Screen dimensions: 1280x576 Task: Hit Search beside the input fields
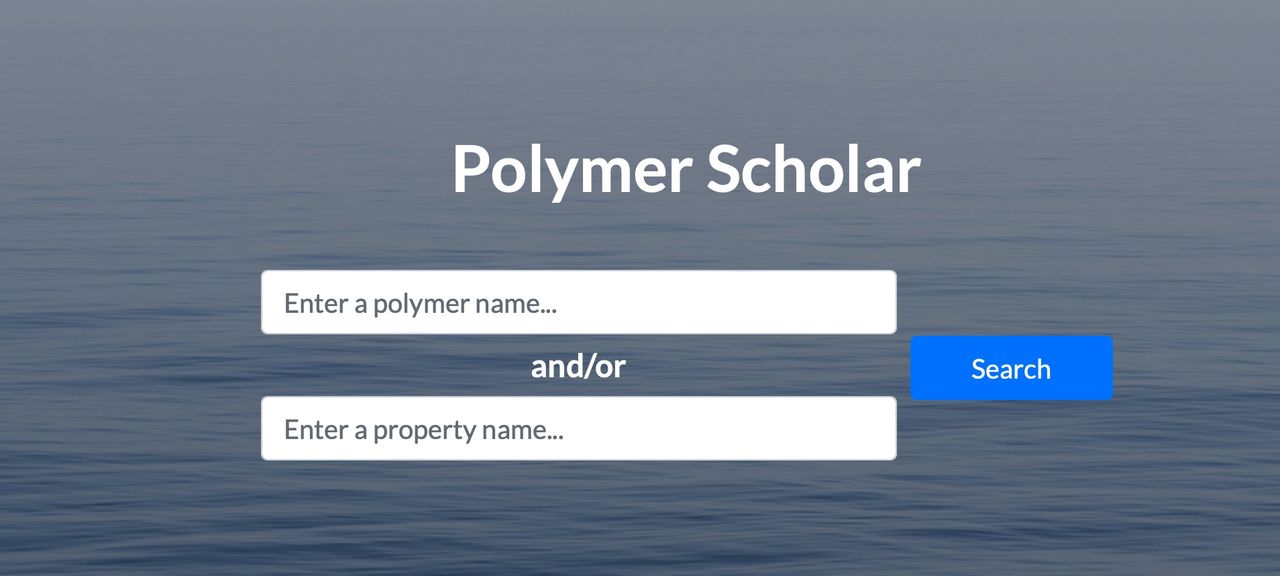click(x=1011, y=368)
